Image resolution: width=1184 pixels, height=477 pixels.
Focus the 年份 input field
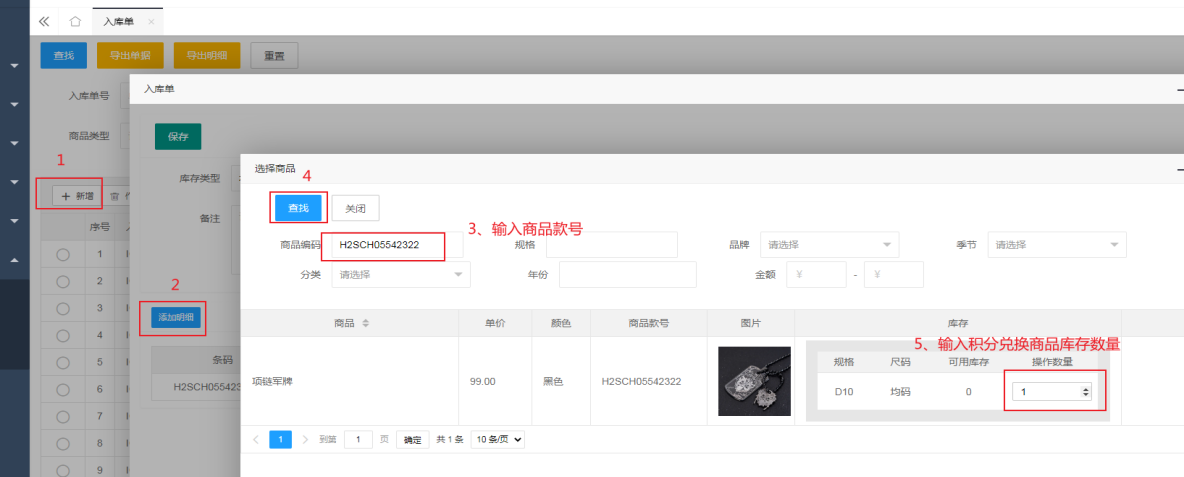(x=627, y=275)
